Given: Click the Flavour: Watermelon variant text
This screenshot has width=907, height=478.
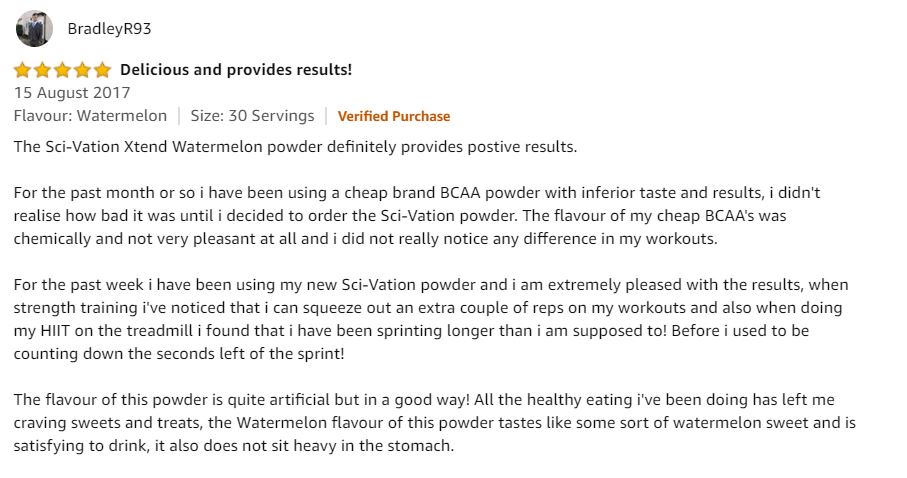Looking at the screenshot, I should [90, 116].
